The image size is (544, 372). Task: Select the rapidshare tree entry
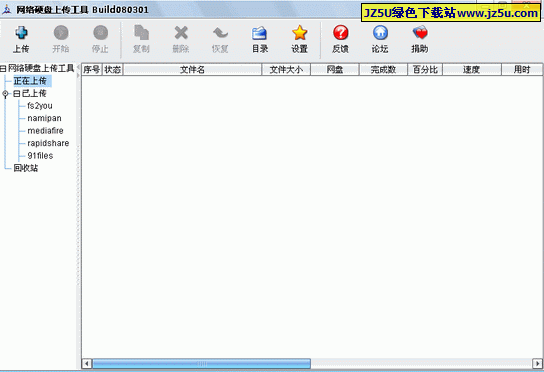click(x=48, y=143)
